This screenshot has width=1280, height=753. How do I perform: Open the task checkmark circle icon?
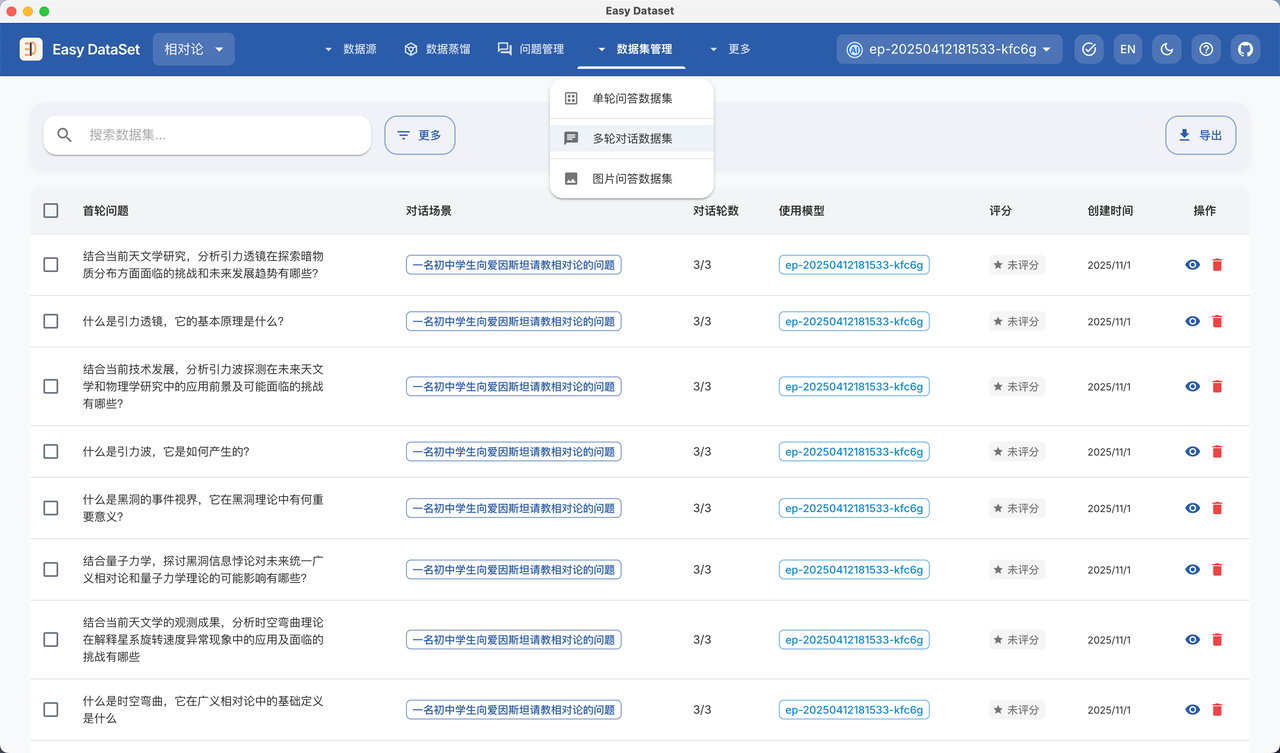1089,49
